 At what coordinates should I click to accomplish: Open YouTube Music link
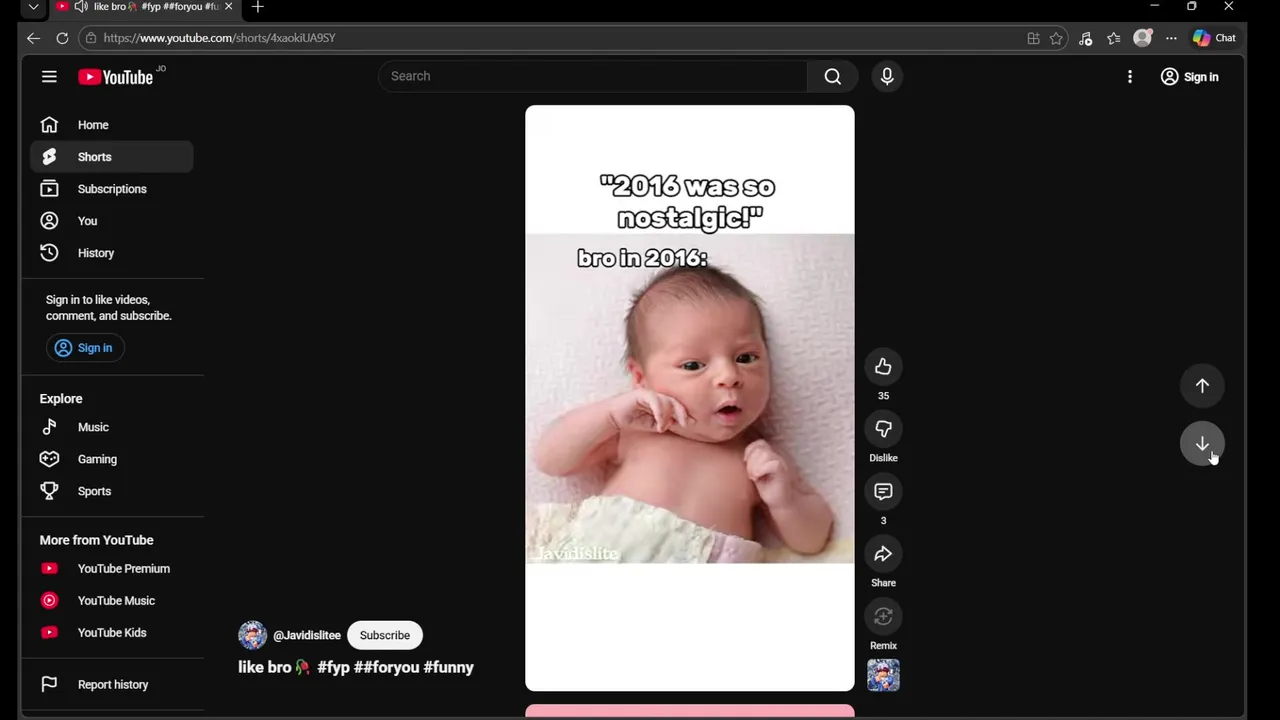tap(111, 601)
